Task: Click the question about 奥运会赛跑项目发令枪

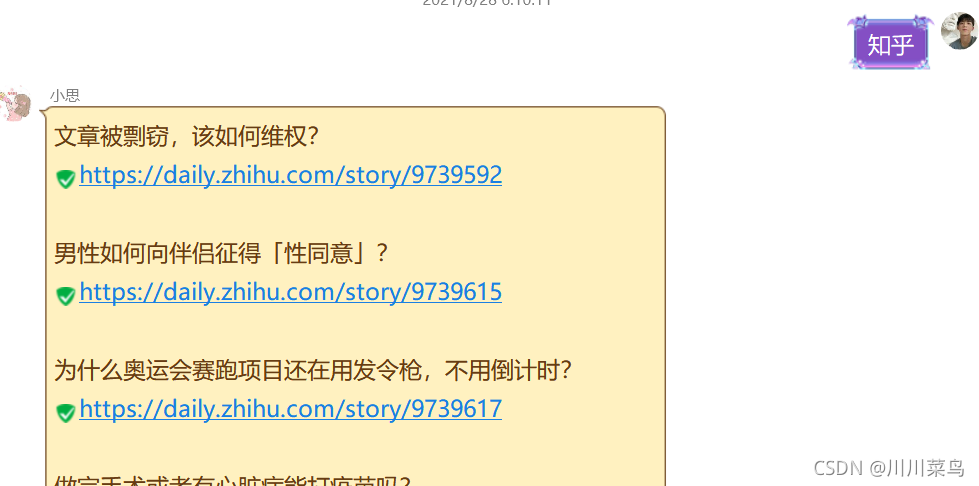Action: (313, 370)
